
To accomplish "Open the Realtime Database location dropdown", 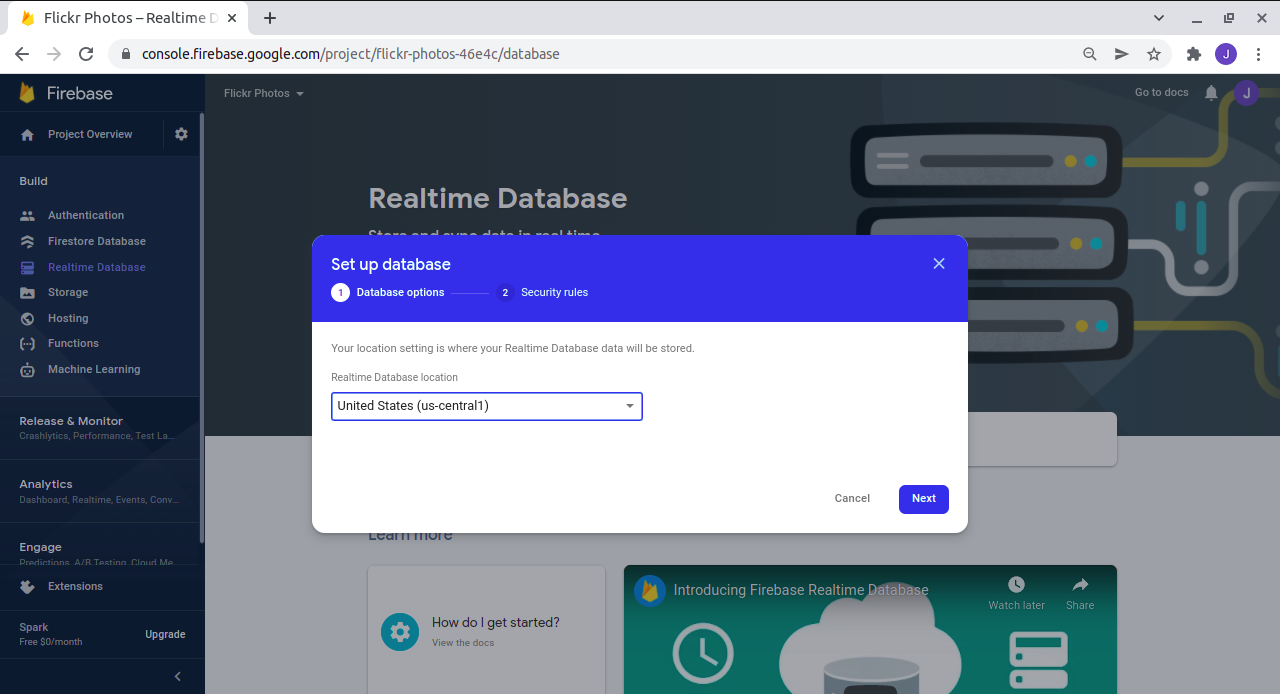I will point(487,406).
